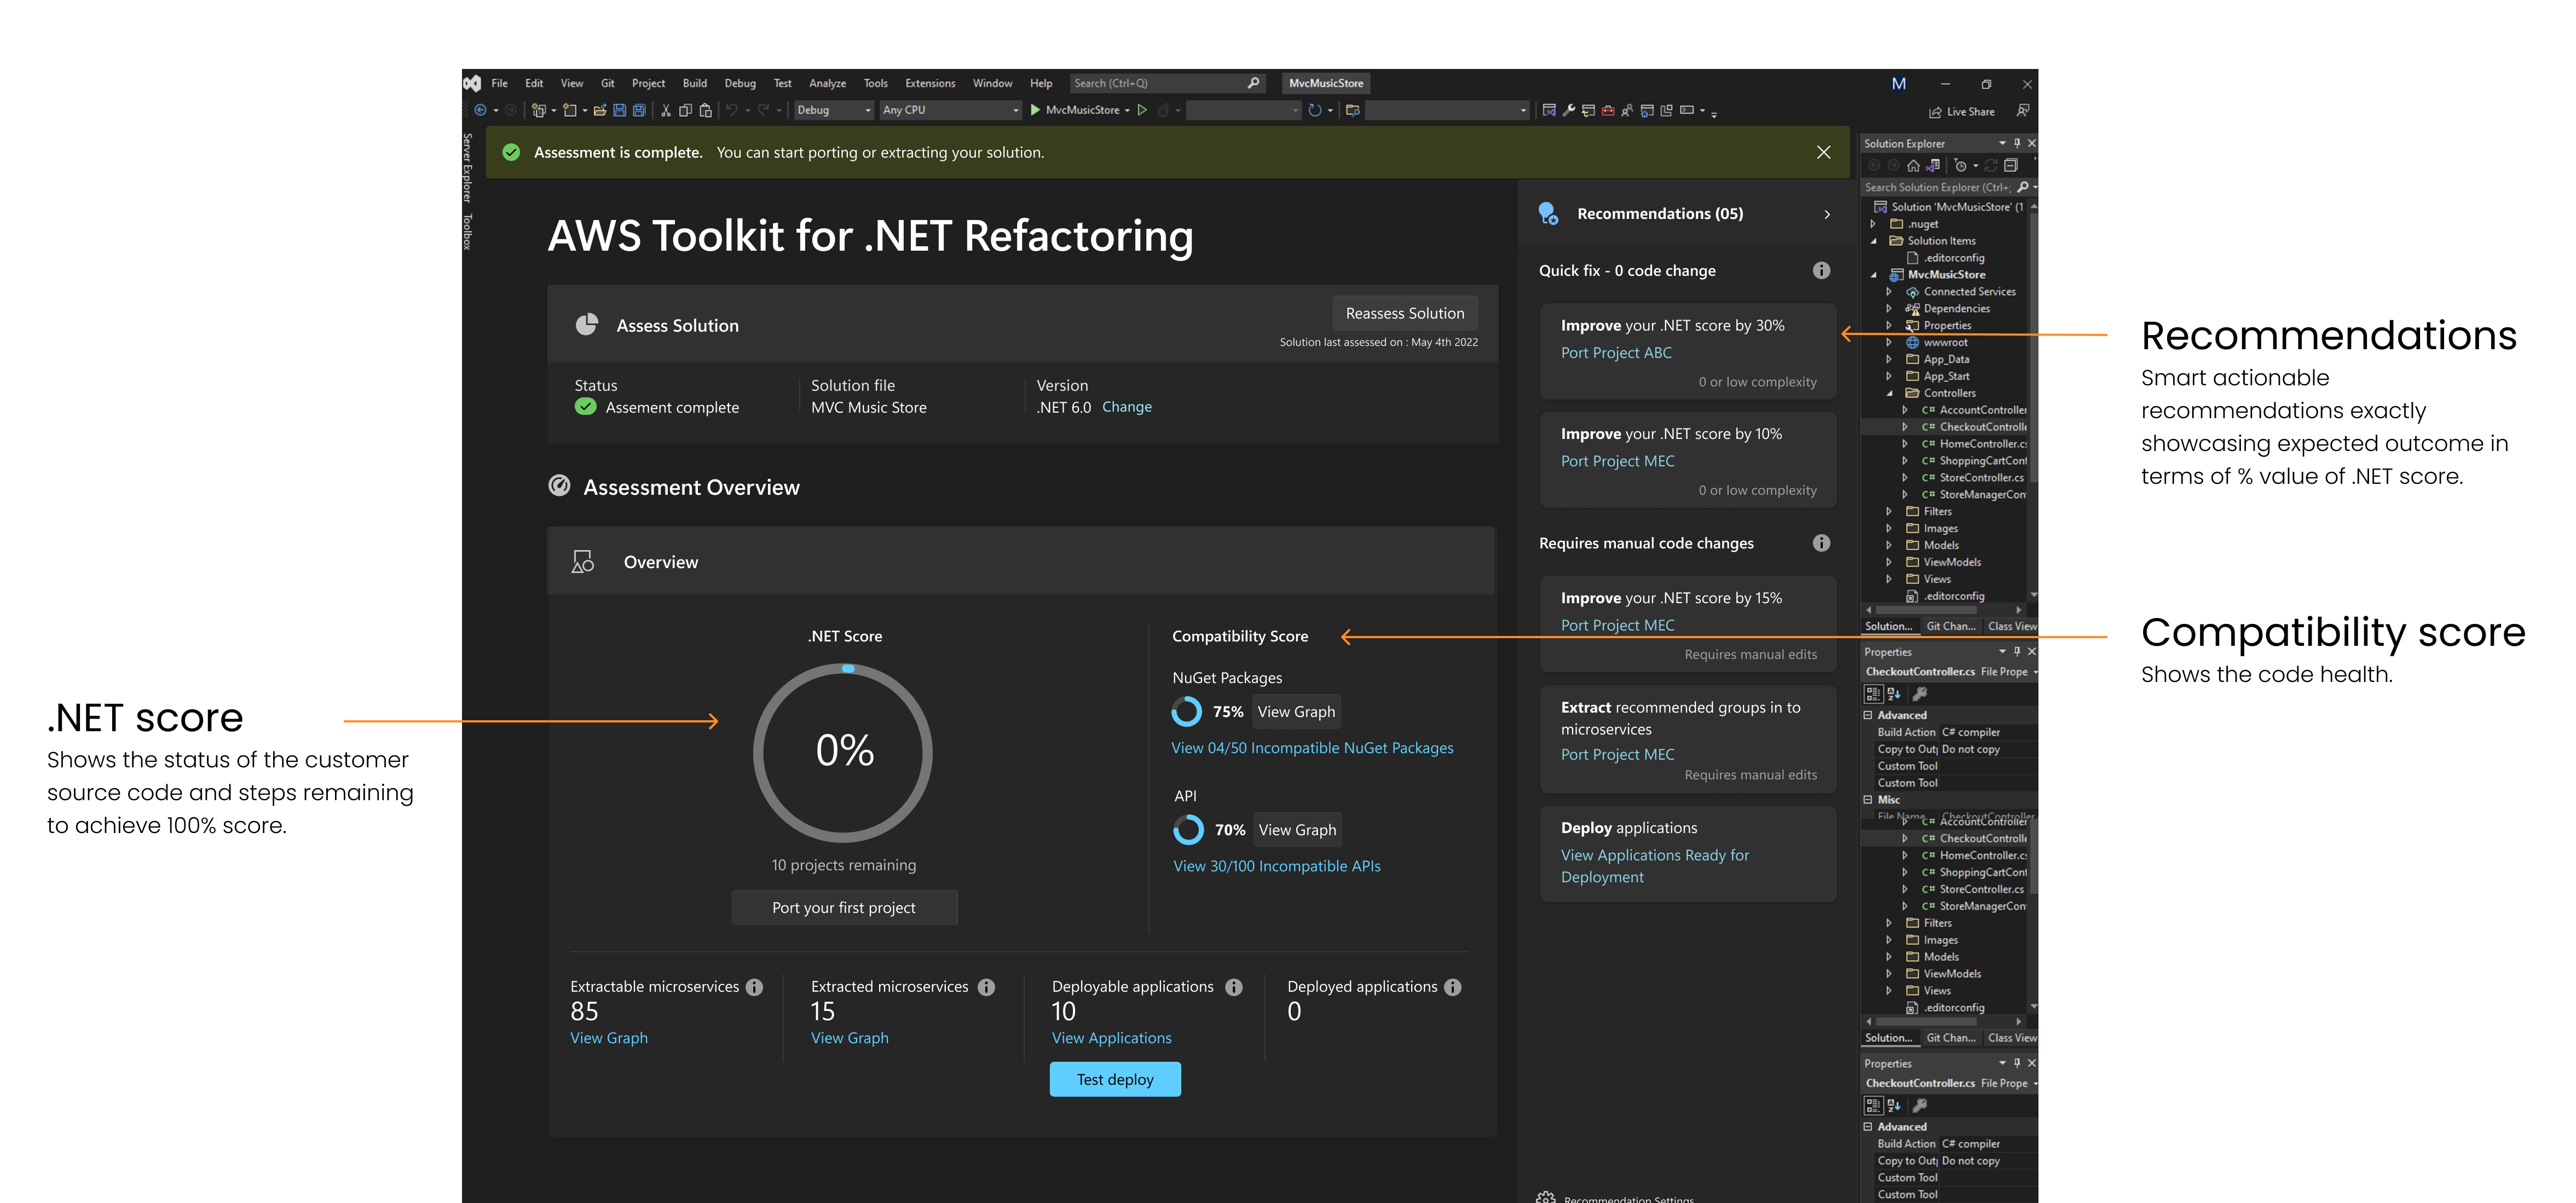Click the wrench properties icon in toolbar
Viewport: 2576px width, 1203px height.
[x=1568, y=110]
